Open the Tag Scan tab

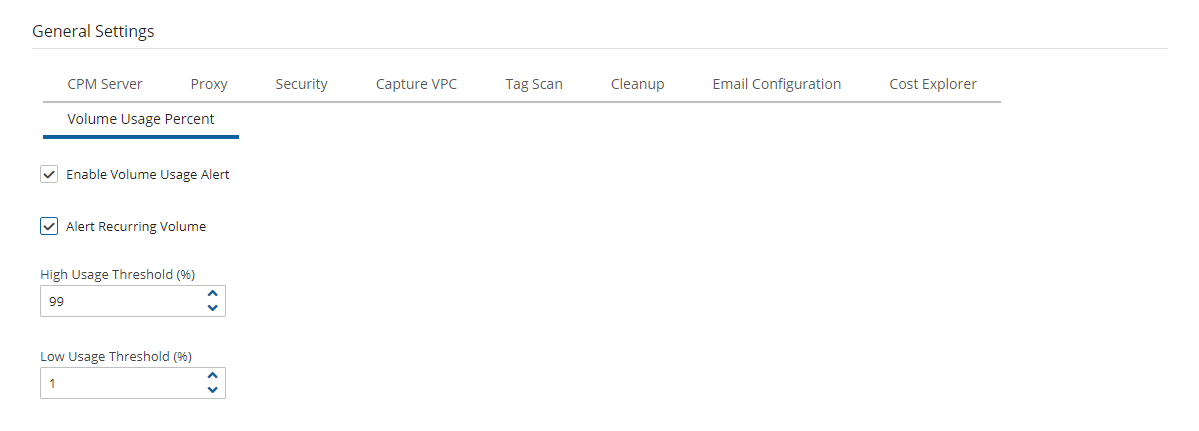(534, 84)
